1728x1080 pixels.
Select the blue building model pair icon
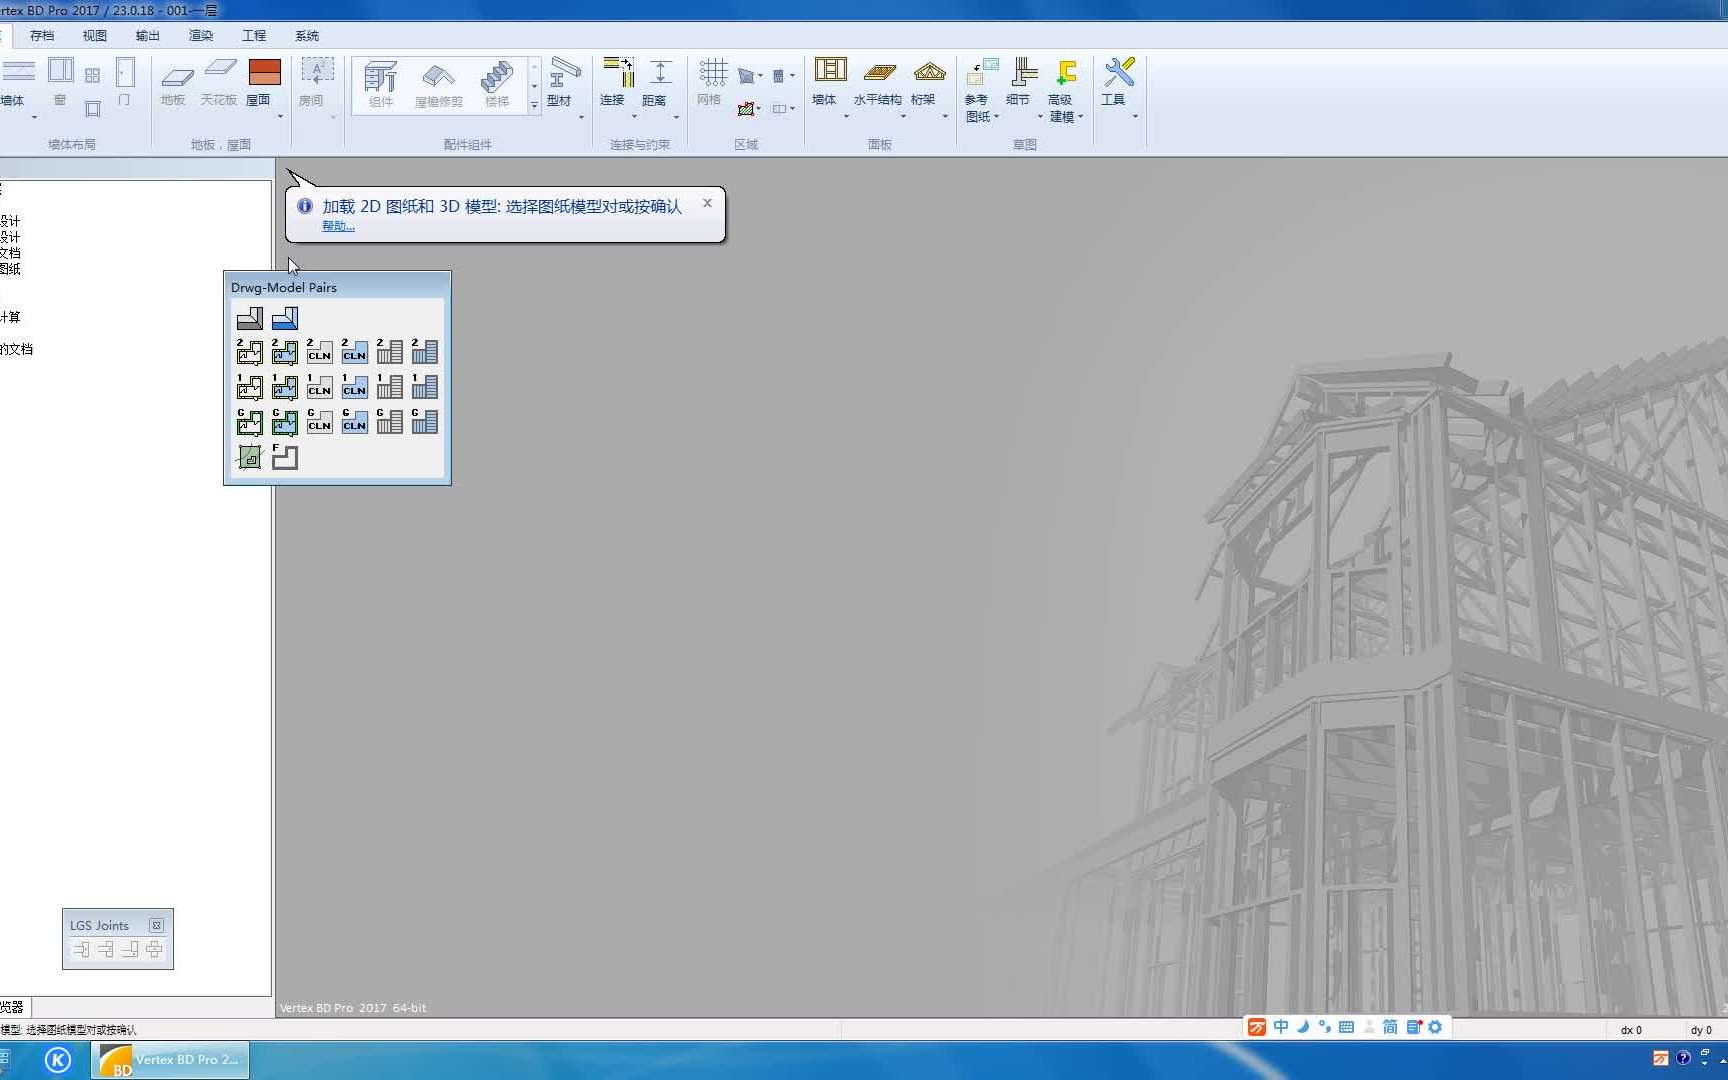(285, 318)
